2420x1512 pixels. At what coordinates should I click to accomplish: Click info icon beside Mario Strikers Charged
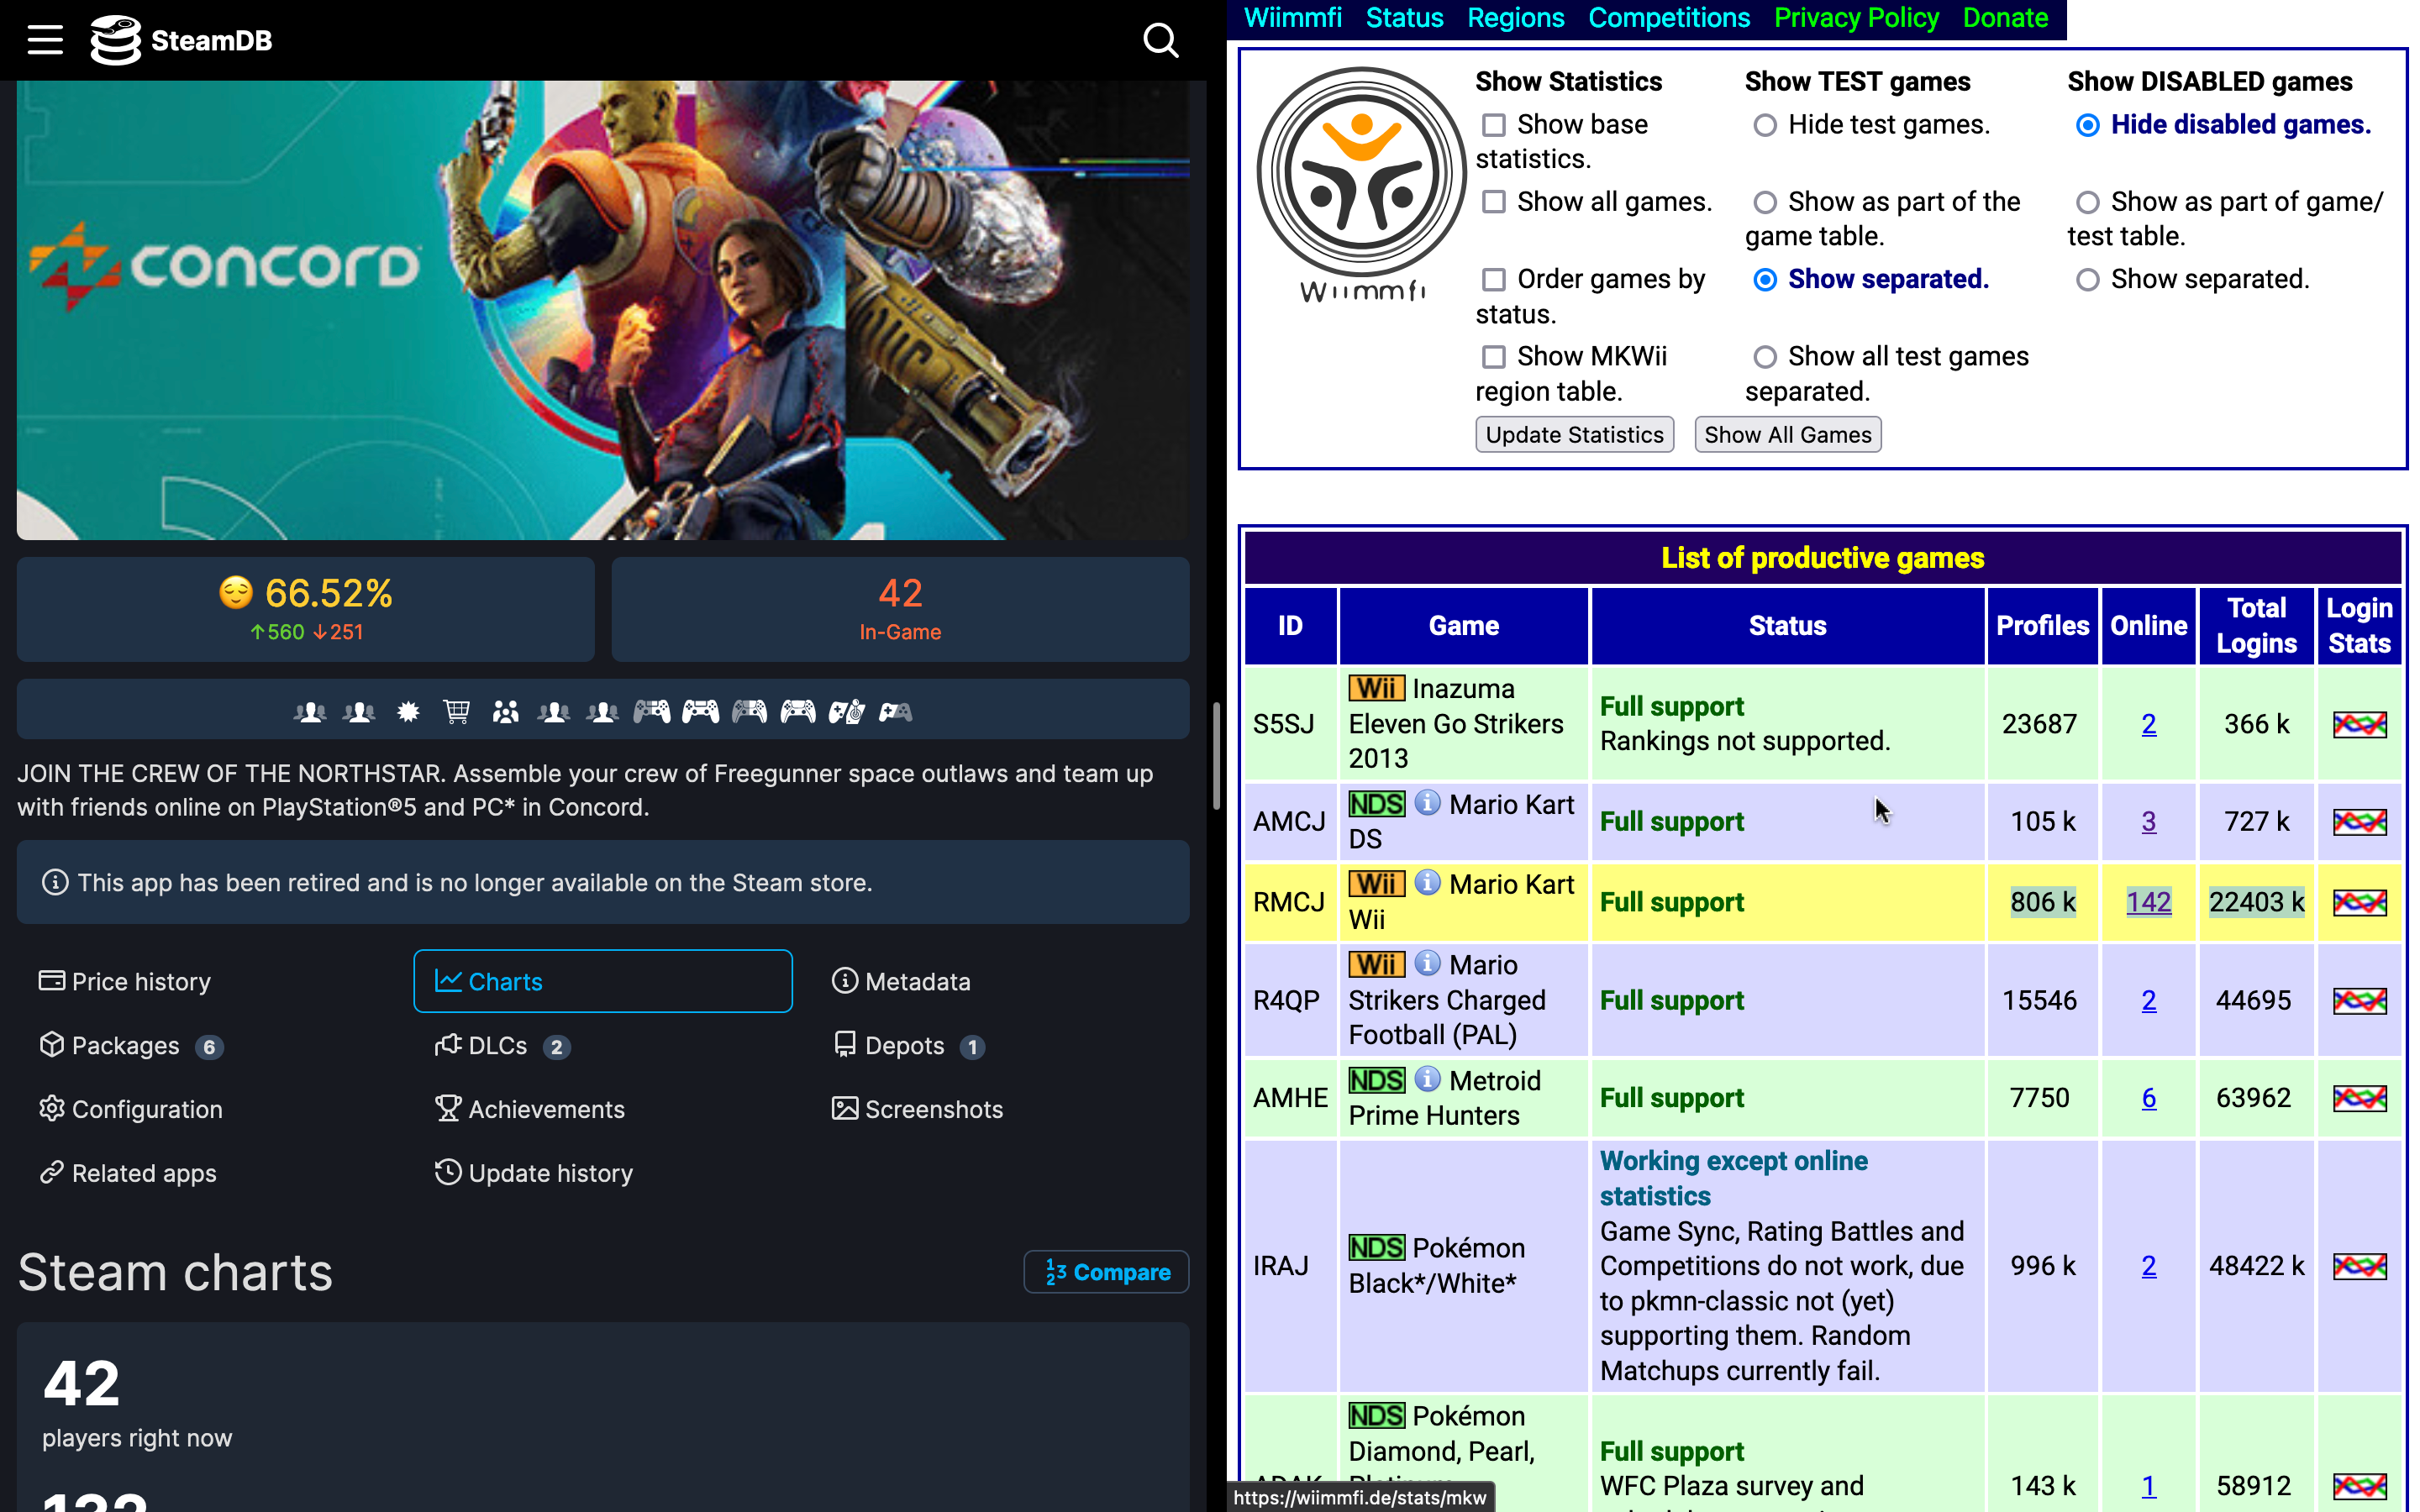1427,963
